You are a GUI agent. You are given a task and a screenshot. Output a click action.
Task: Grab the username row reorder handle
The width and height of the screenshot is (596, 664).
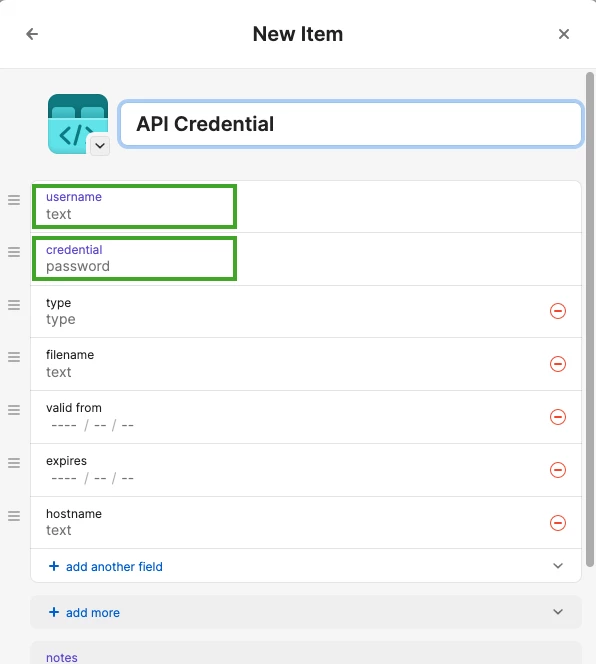(x=14, y=200)
